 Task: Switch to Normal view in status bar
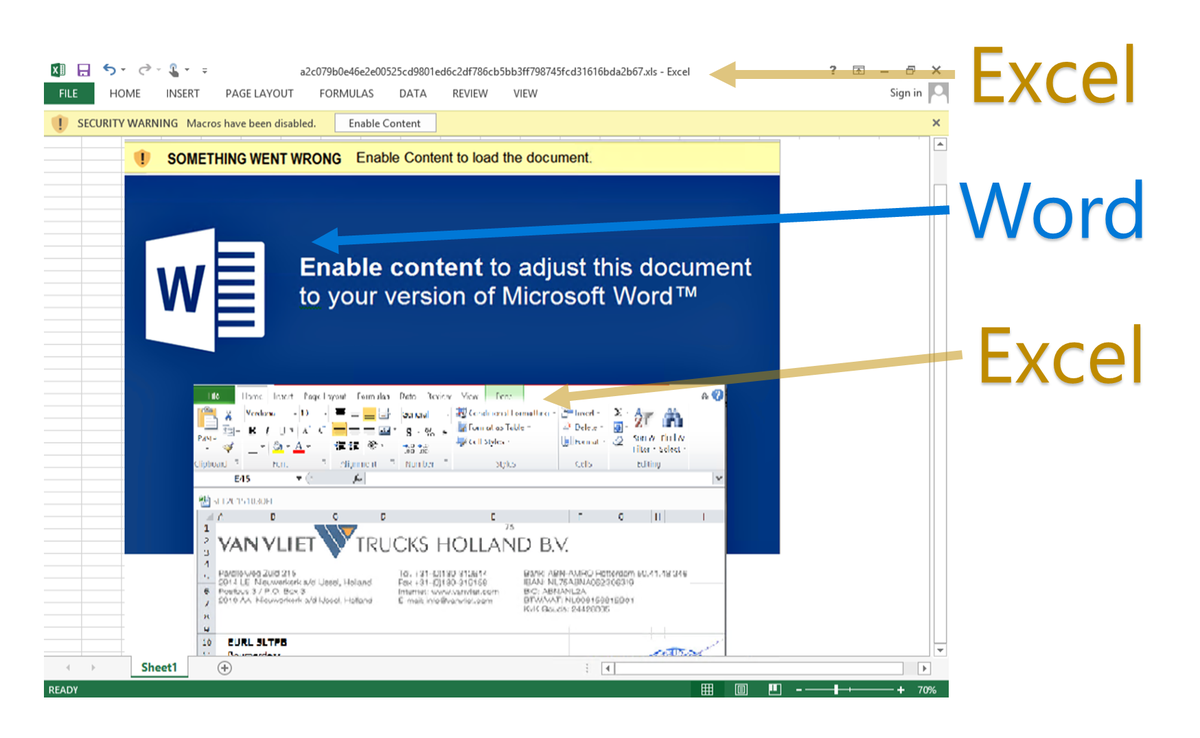click(707, 690)
